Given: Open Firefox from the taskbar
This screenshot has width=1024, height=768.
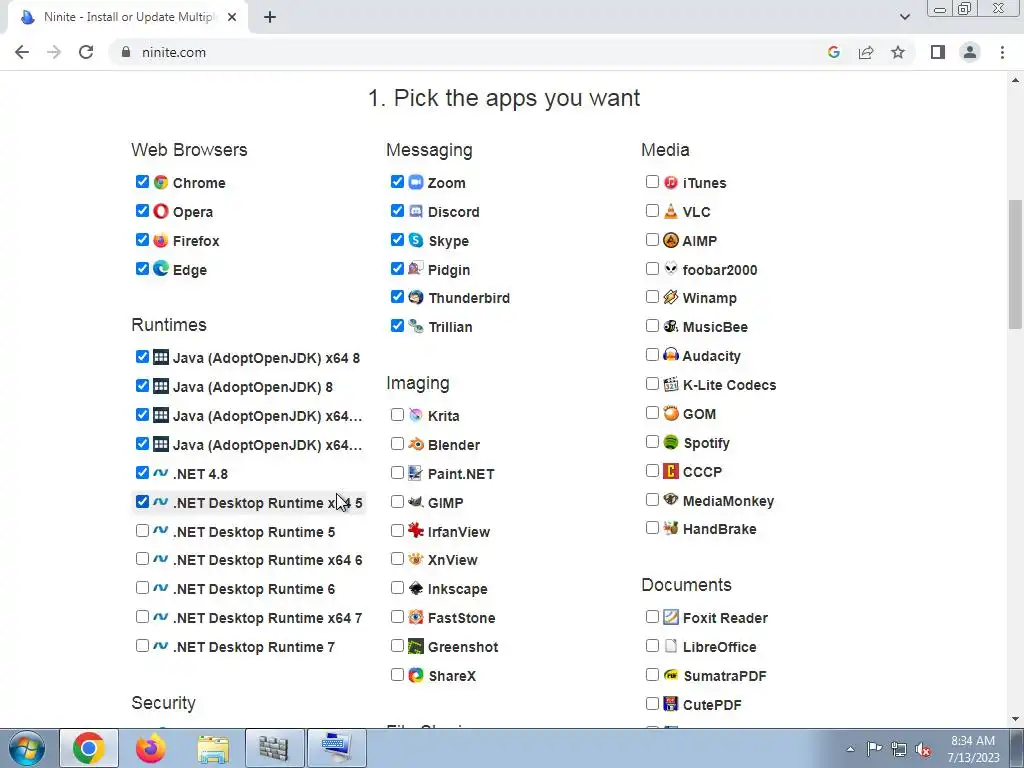Looking at the screenshot, I should coord(151,748).
